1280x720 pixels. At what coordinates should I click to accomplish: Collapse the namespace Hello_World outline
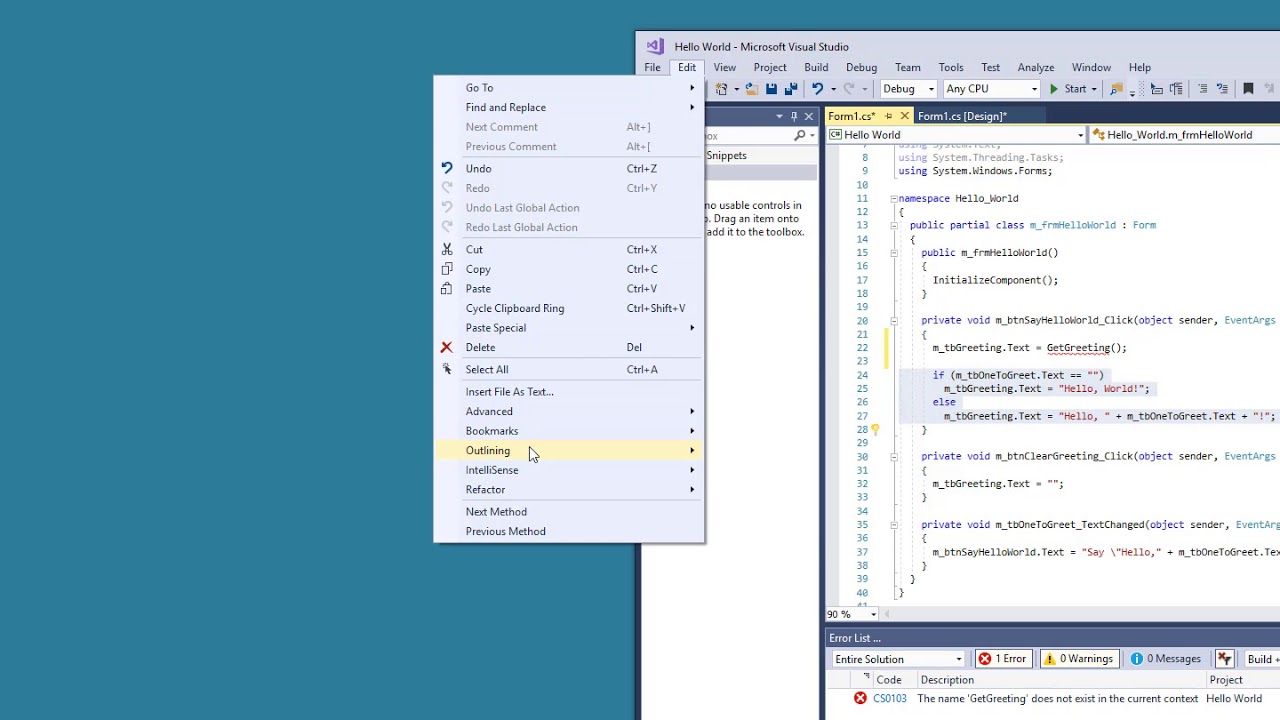[x=894, y=198]
